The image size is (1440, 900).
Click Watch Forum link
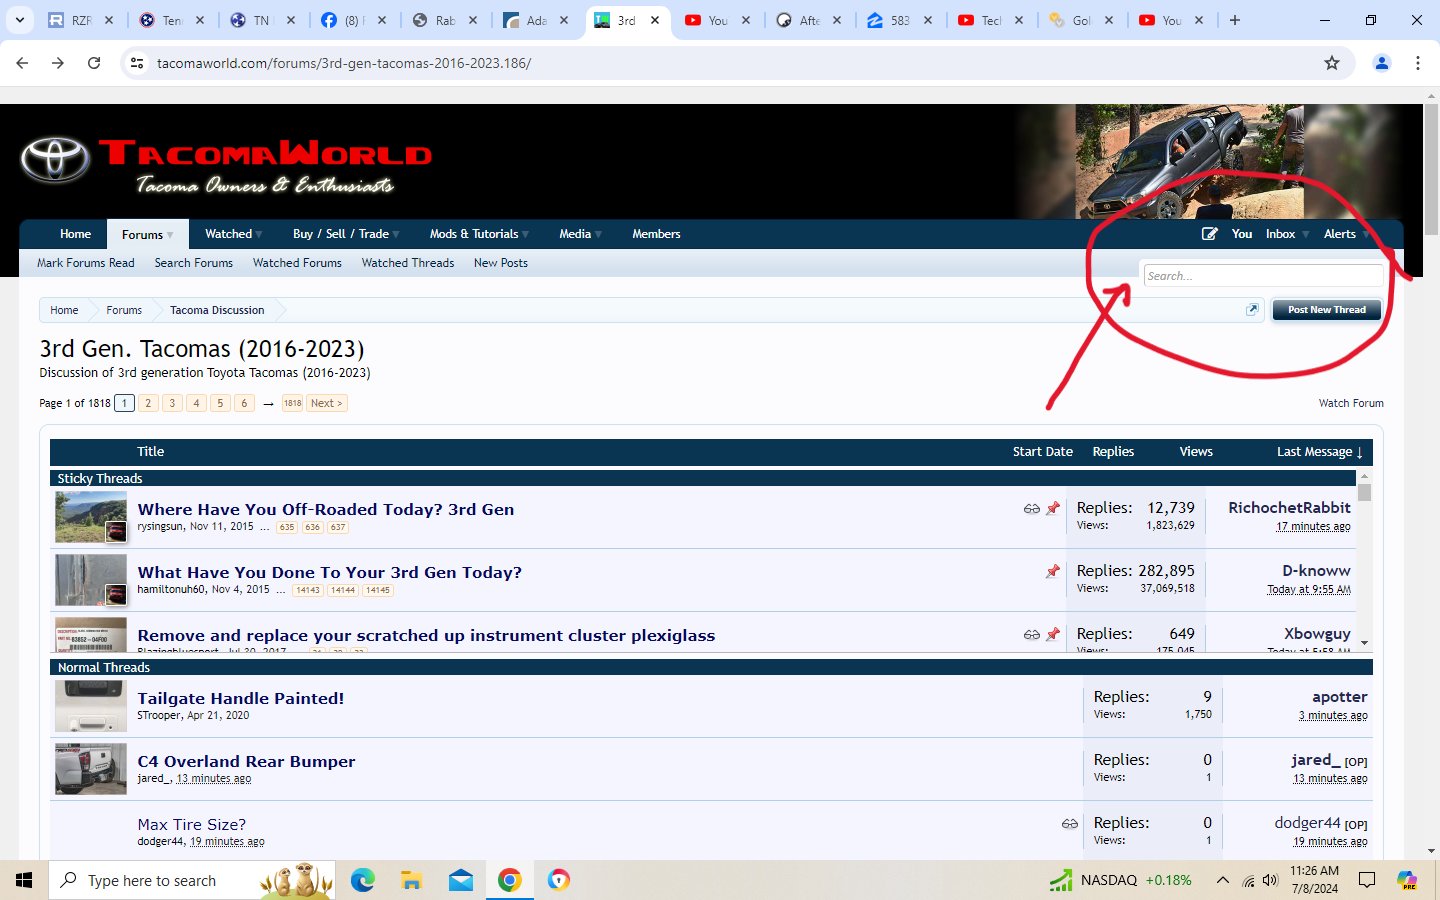(1351, 403)
